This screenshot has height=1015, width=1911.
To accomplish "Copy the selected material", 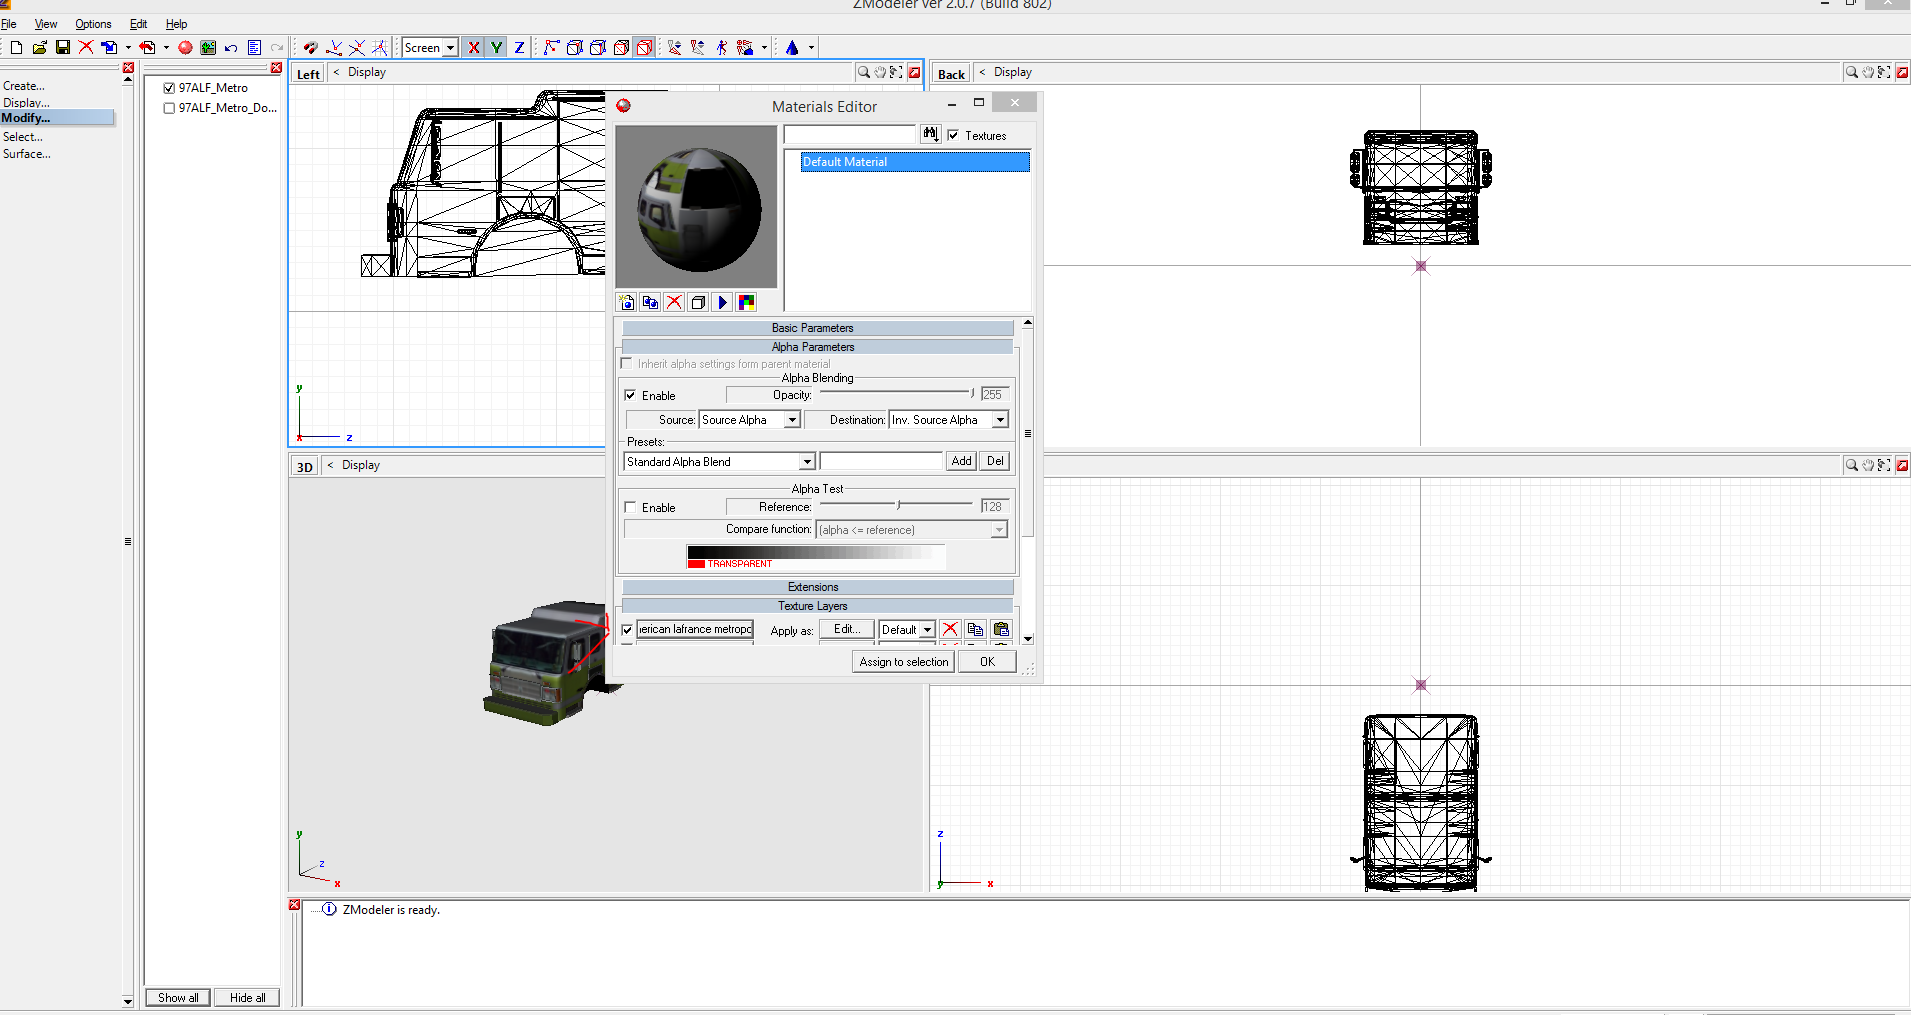I will 651,302.
